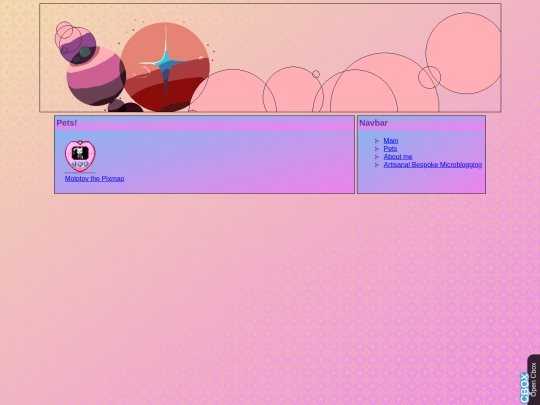Open the Main navbar link
540x405 pixels.
391,141
